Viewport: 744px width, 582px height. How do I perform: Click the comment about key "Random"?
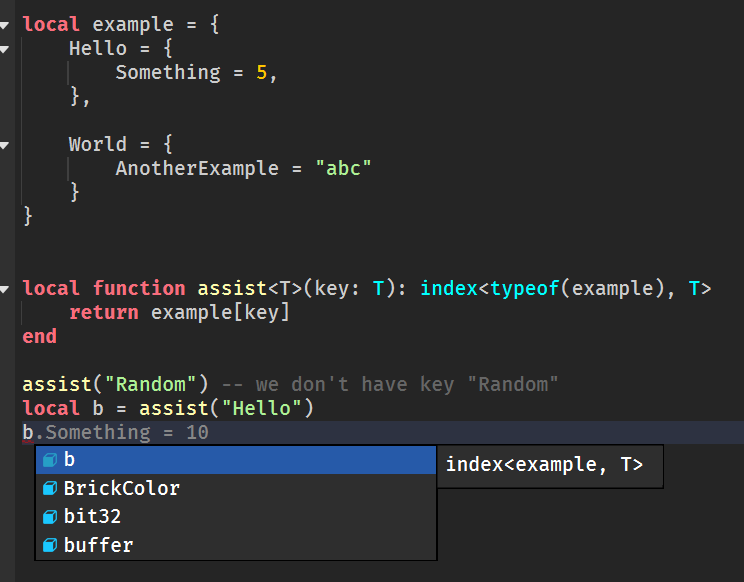coord(390,385)
